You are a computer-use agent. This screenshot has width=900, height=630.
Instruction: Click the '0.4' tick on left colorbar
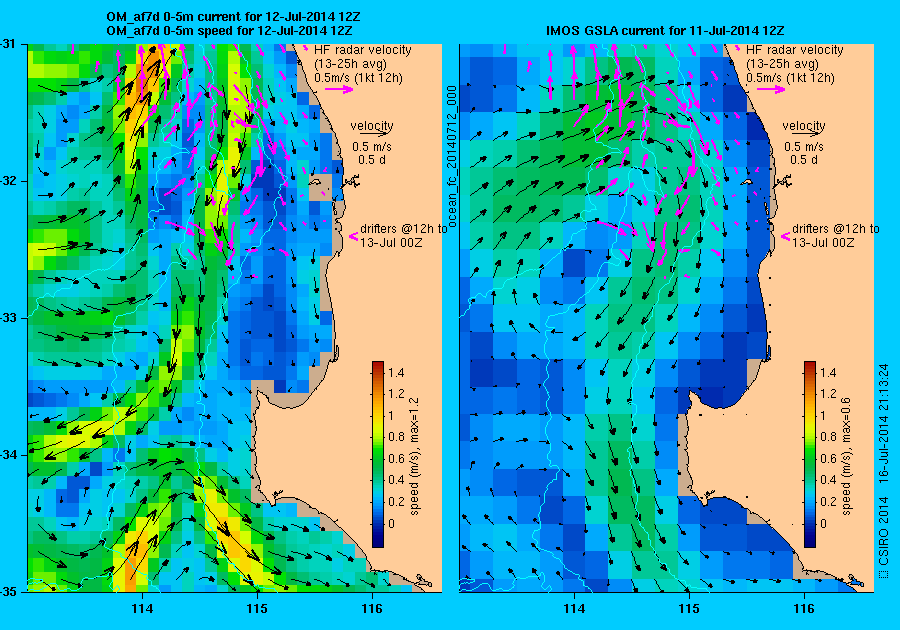396,480
